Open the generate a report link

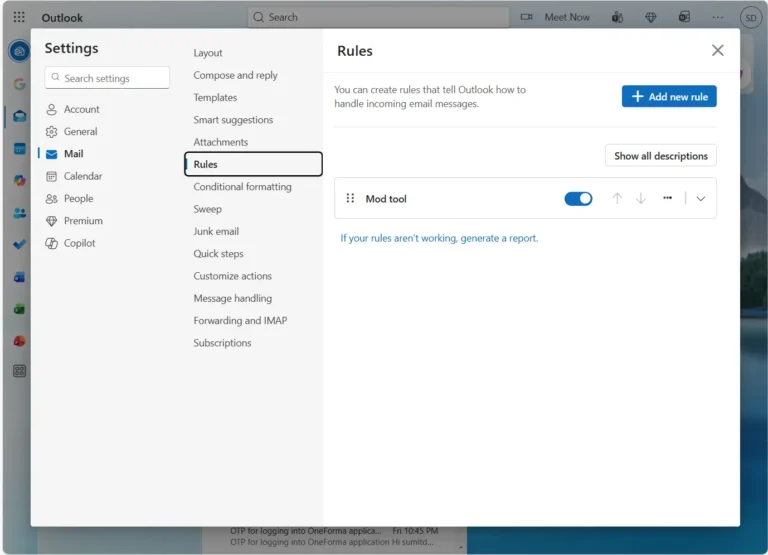pyautogui.click(x=439, y=238)
